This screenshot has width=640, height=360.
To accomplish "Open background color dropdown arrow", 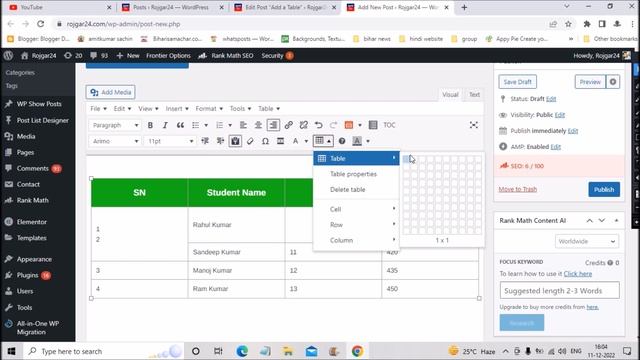I will pyautogui.click(x=368, y=141).
